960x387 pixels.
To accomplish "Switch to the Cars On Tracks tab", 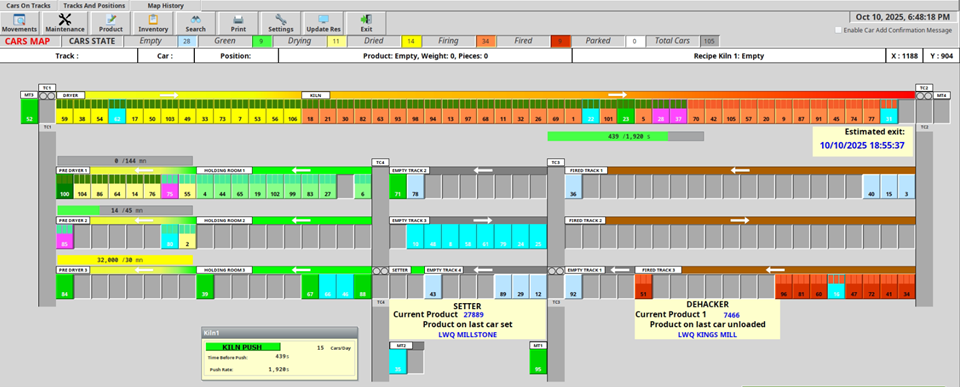I will click(28, 6).
